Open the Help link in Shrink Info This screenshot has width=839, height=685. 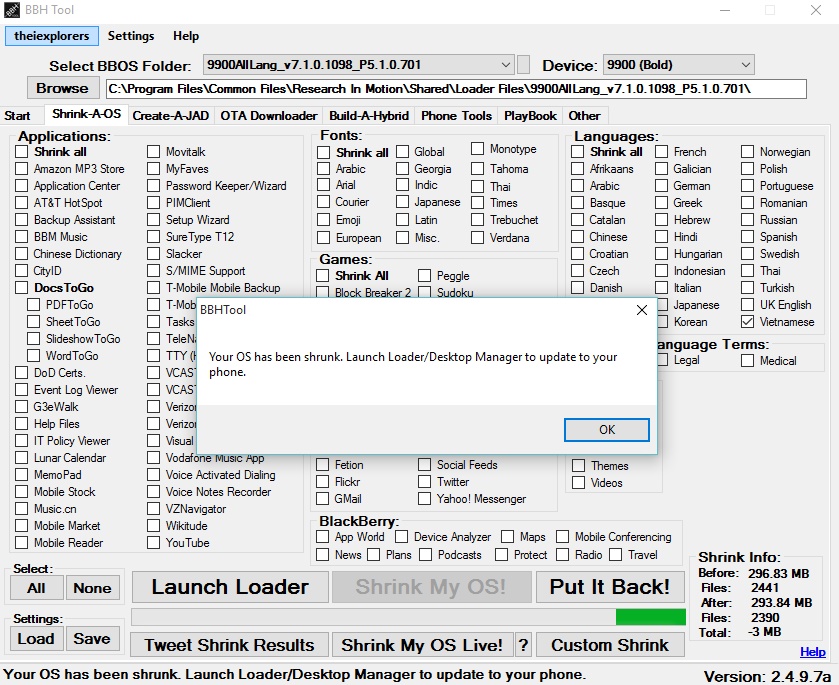813,652
